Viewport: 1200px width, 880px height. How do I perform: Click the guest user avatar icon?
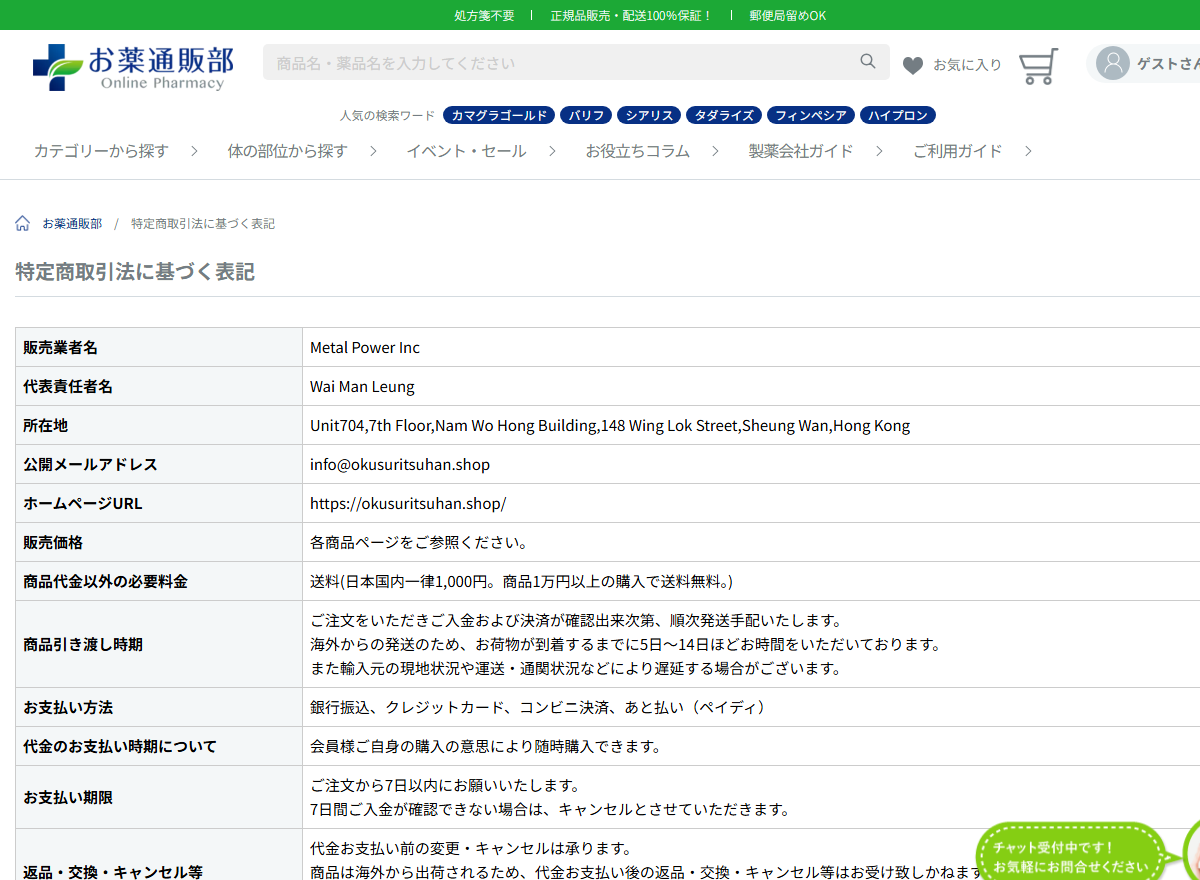click(1113, 63)
